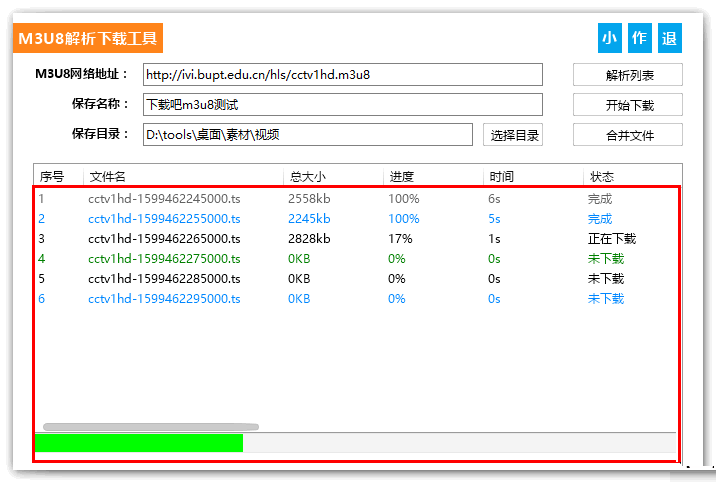Click the green overall progress bar
Image resolution: width=716 pixels, height=483 pixels.
[139, 443]
